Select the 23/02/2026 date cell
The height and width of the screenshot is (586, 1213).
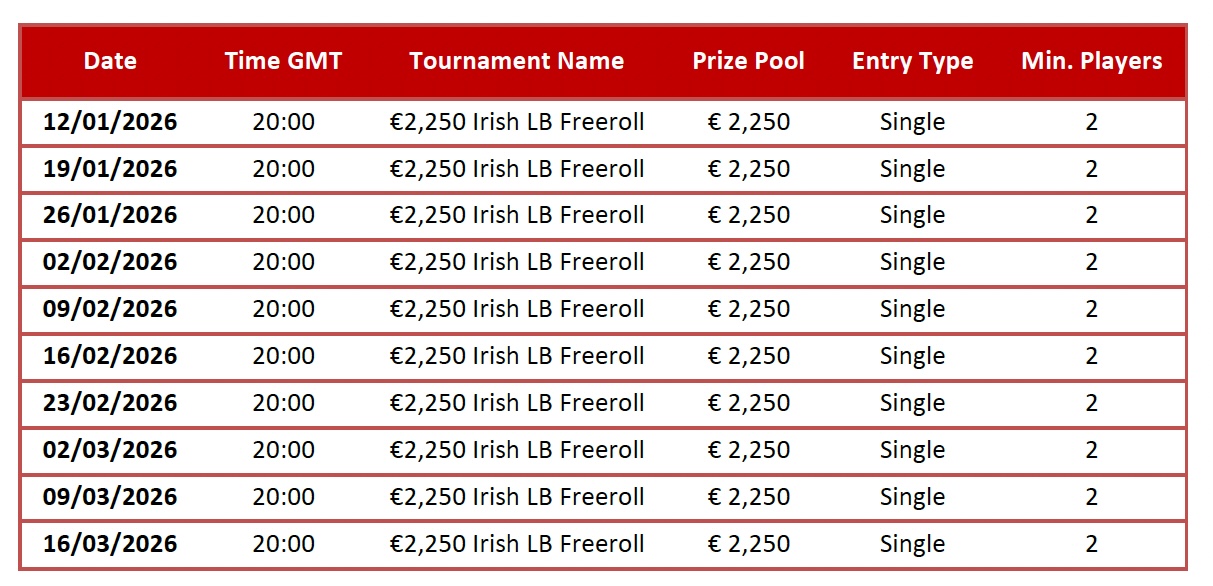110,403
